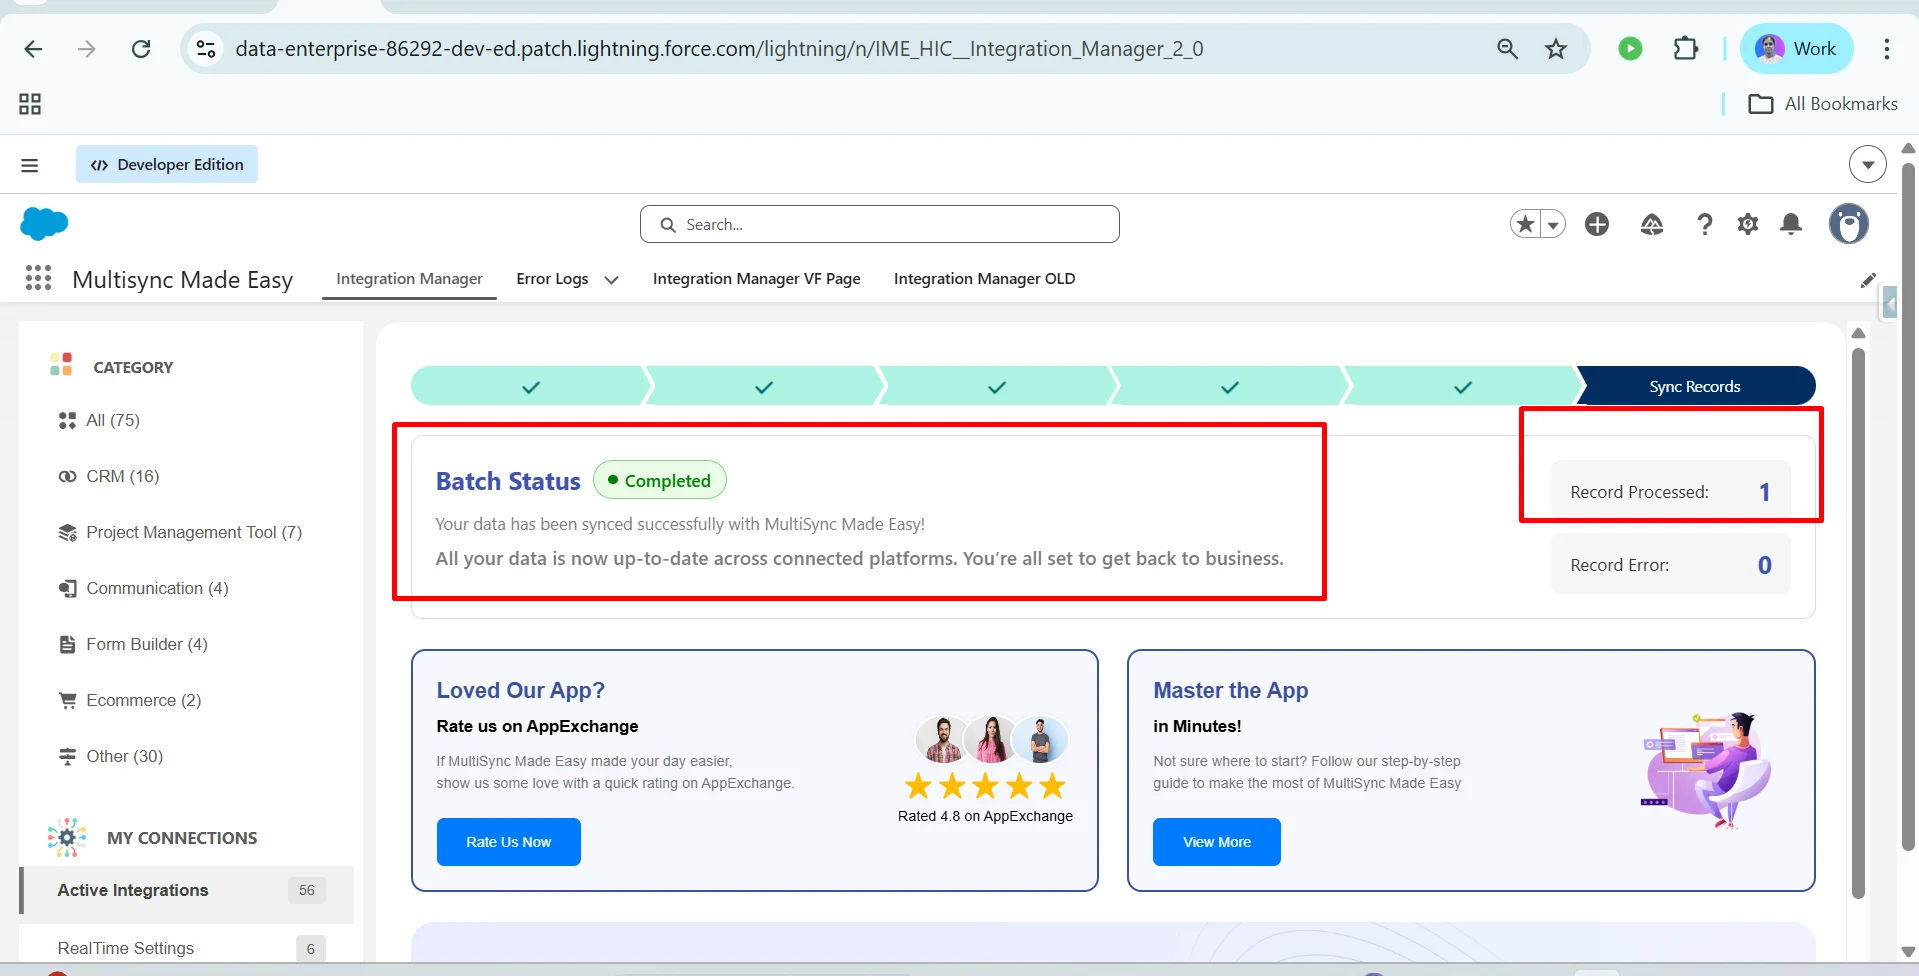Image resolution: width=1919 pixels, height=976 pixels.
Task: Open Salesforce help question mark
Action: pos(1704,224)
